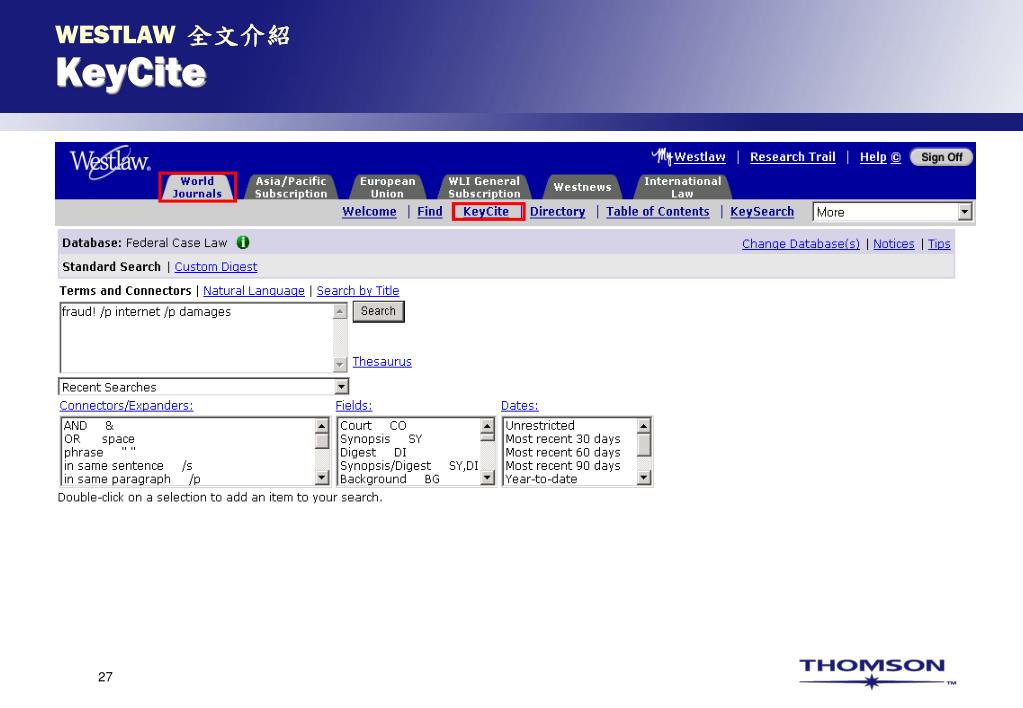Viewport: 1023px width, 708px height.
Task: Switch to Custom Digest search
Action: pos(216,267)
